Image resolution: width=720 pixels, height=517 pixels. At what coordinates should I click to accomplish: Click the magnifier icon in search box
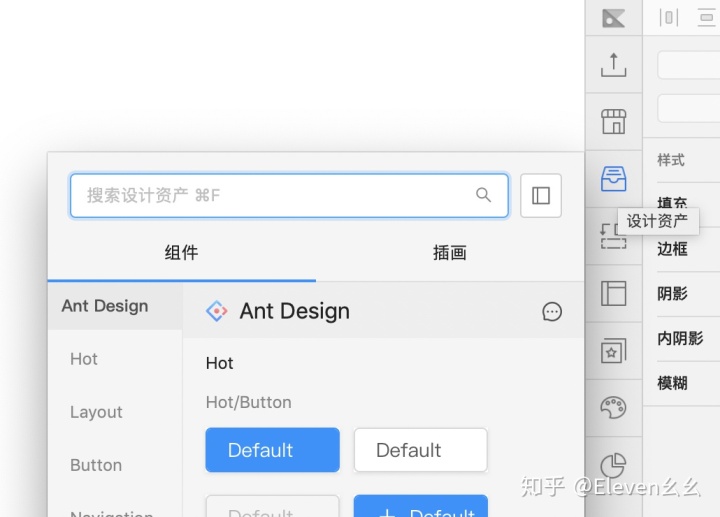click(483, 195)
